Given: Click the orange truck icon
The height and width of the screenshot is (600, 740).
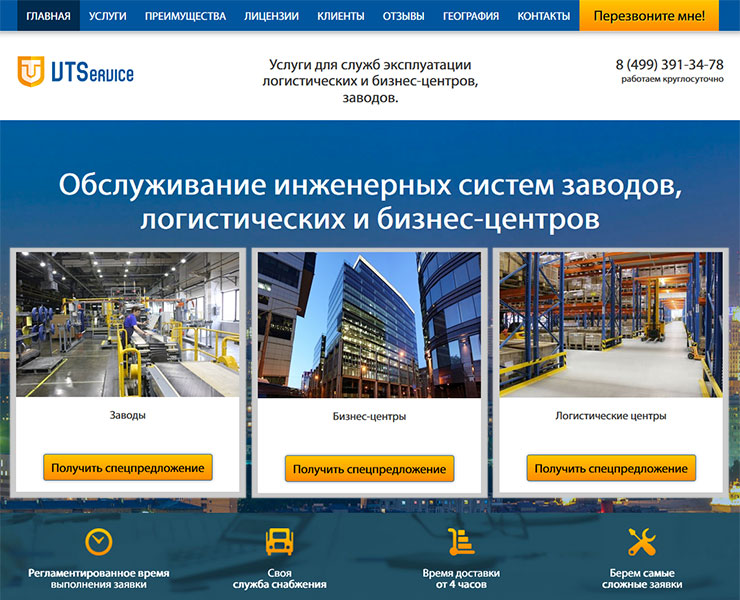Looking at the screenshot, I should (279, 542).
